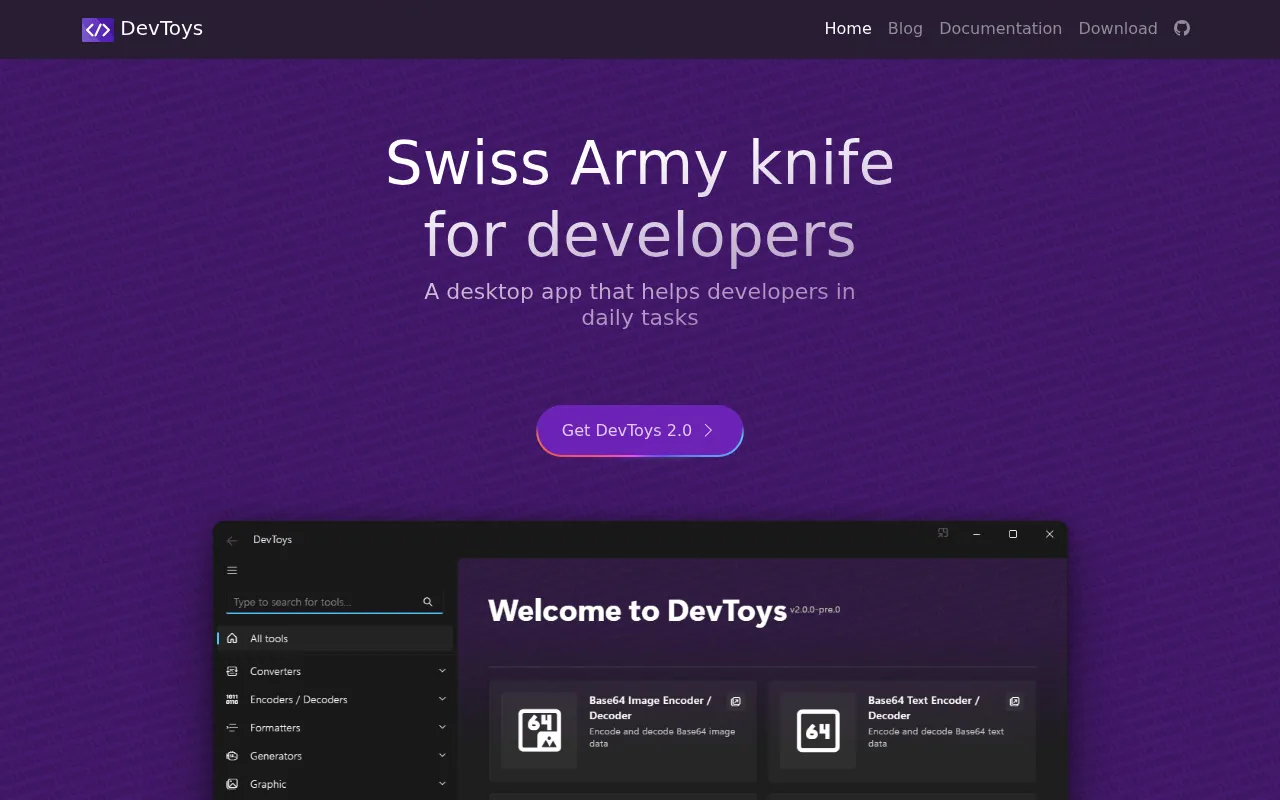
Task: Click the Get DevToys 2.0 button
Action: coord(640,430)
